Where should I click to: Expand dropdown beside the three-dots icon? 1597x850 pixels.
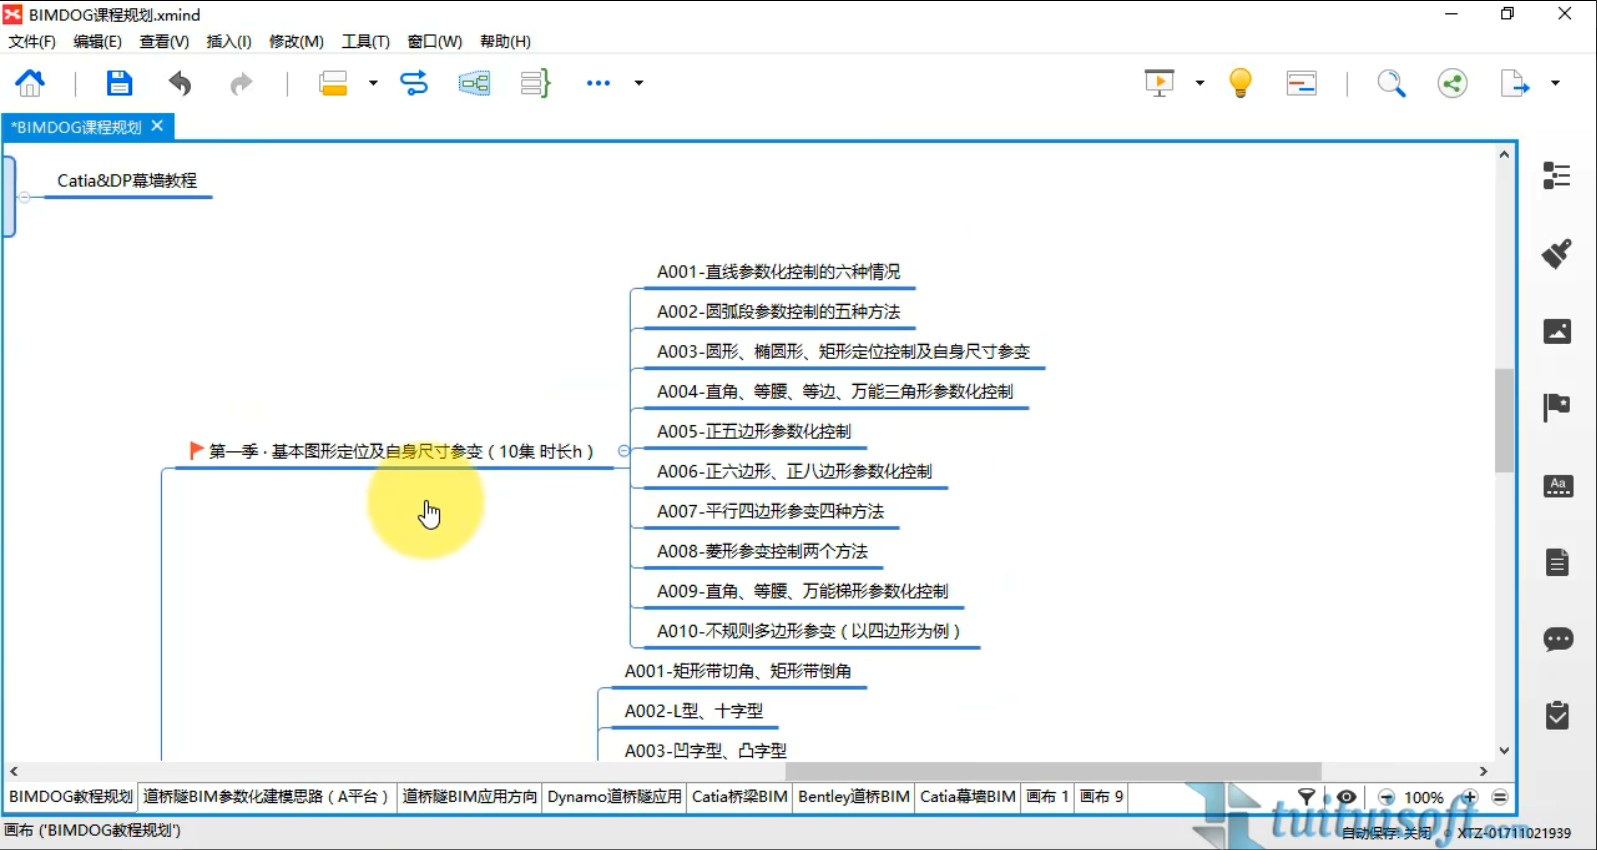coord(639,83)
